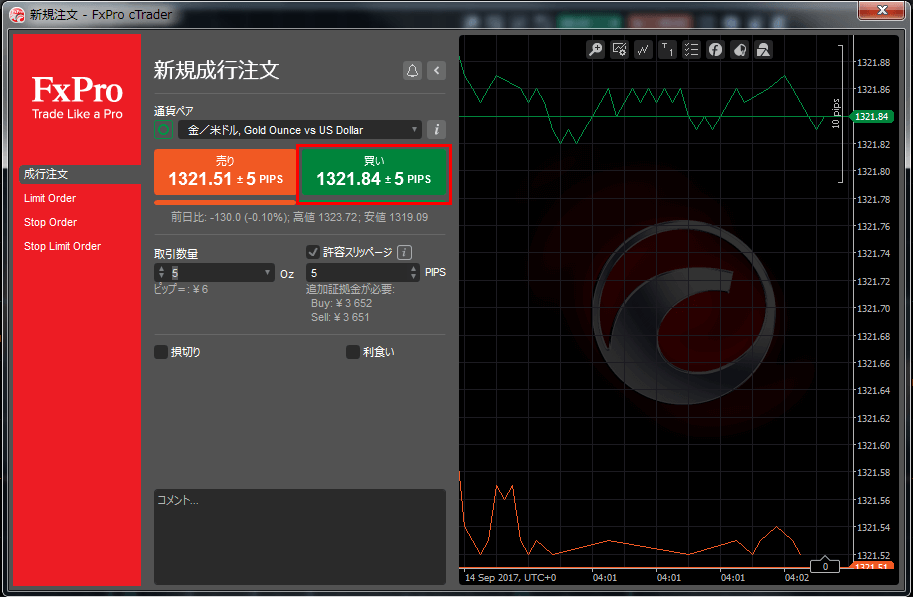Image resolution: width=913 pixels, height=597 pixels.
Task: Click the color palette icon on chart
Action: [x=739, y=50]
